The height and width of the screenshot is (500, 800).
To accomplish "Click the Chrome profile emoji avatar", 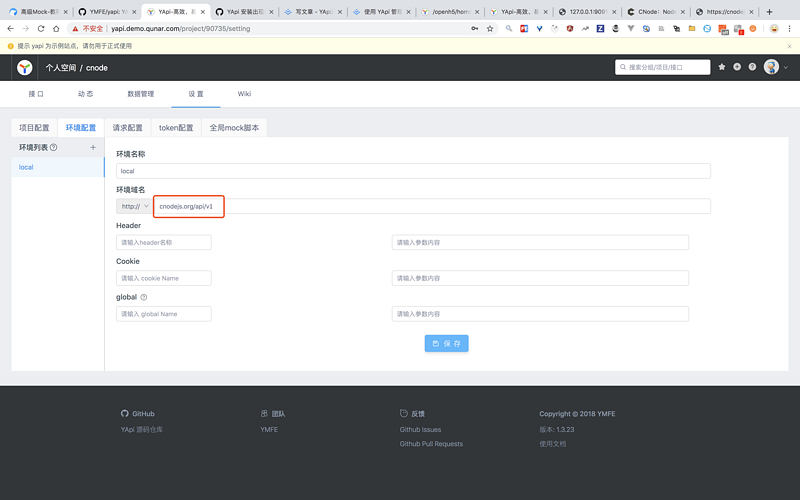I will 774,29.
